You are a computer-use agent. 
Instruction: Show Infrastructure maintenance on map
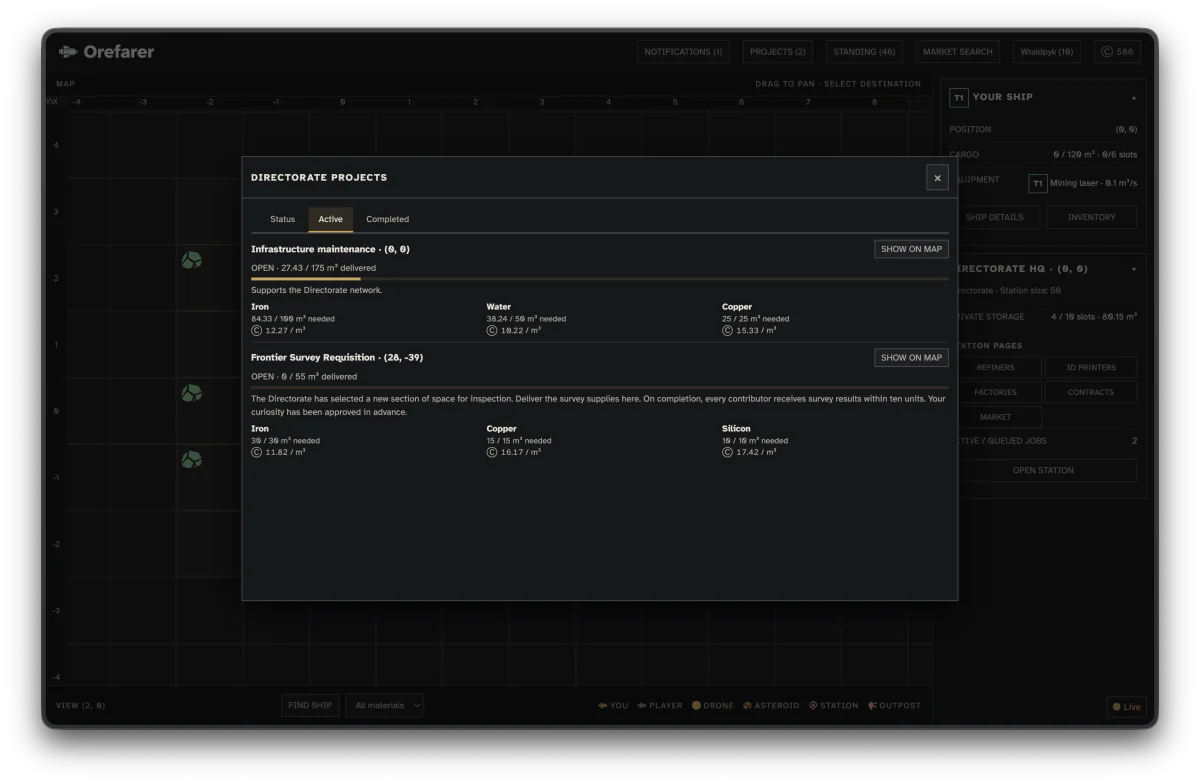pyautogui.click(x=911, y=249)
